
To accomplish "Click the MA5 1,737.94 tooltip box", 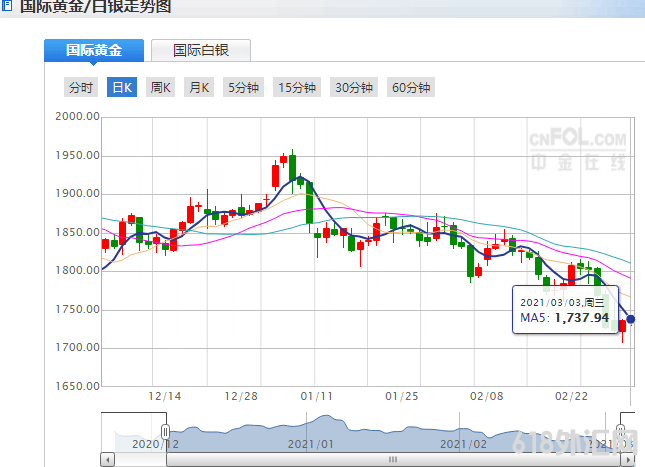I will pos(565,310).
